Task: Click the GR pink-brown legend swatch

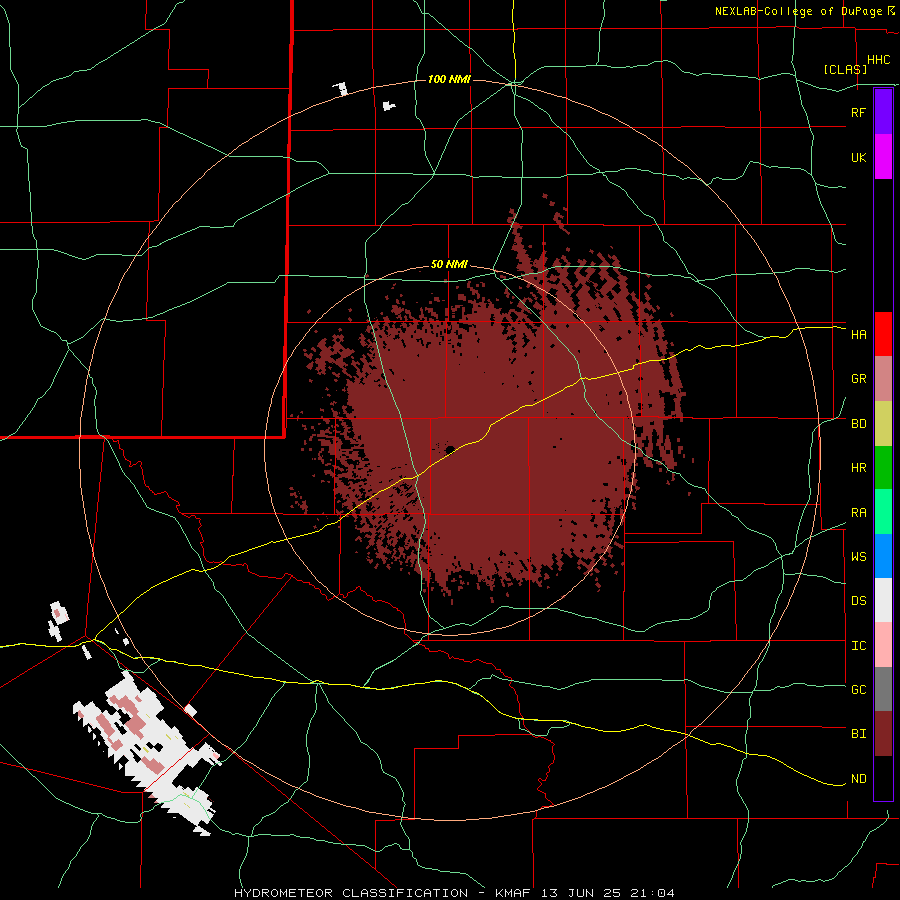Action: (x=883, y=379)
